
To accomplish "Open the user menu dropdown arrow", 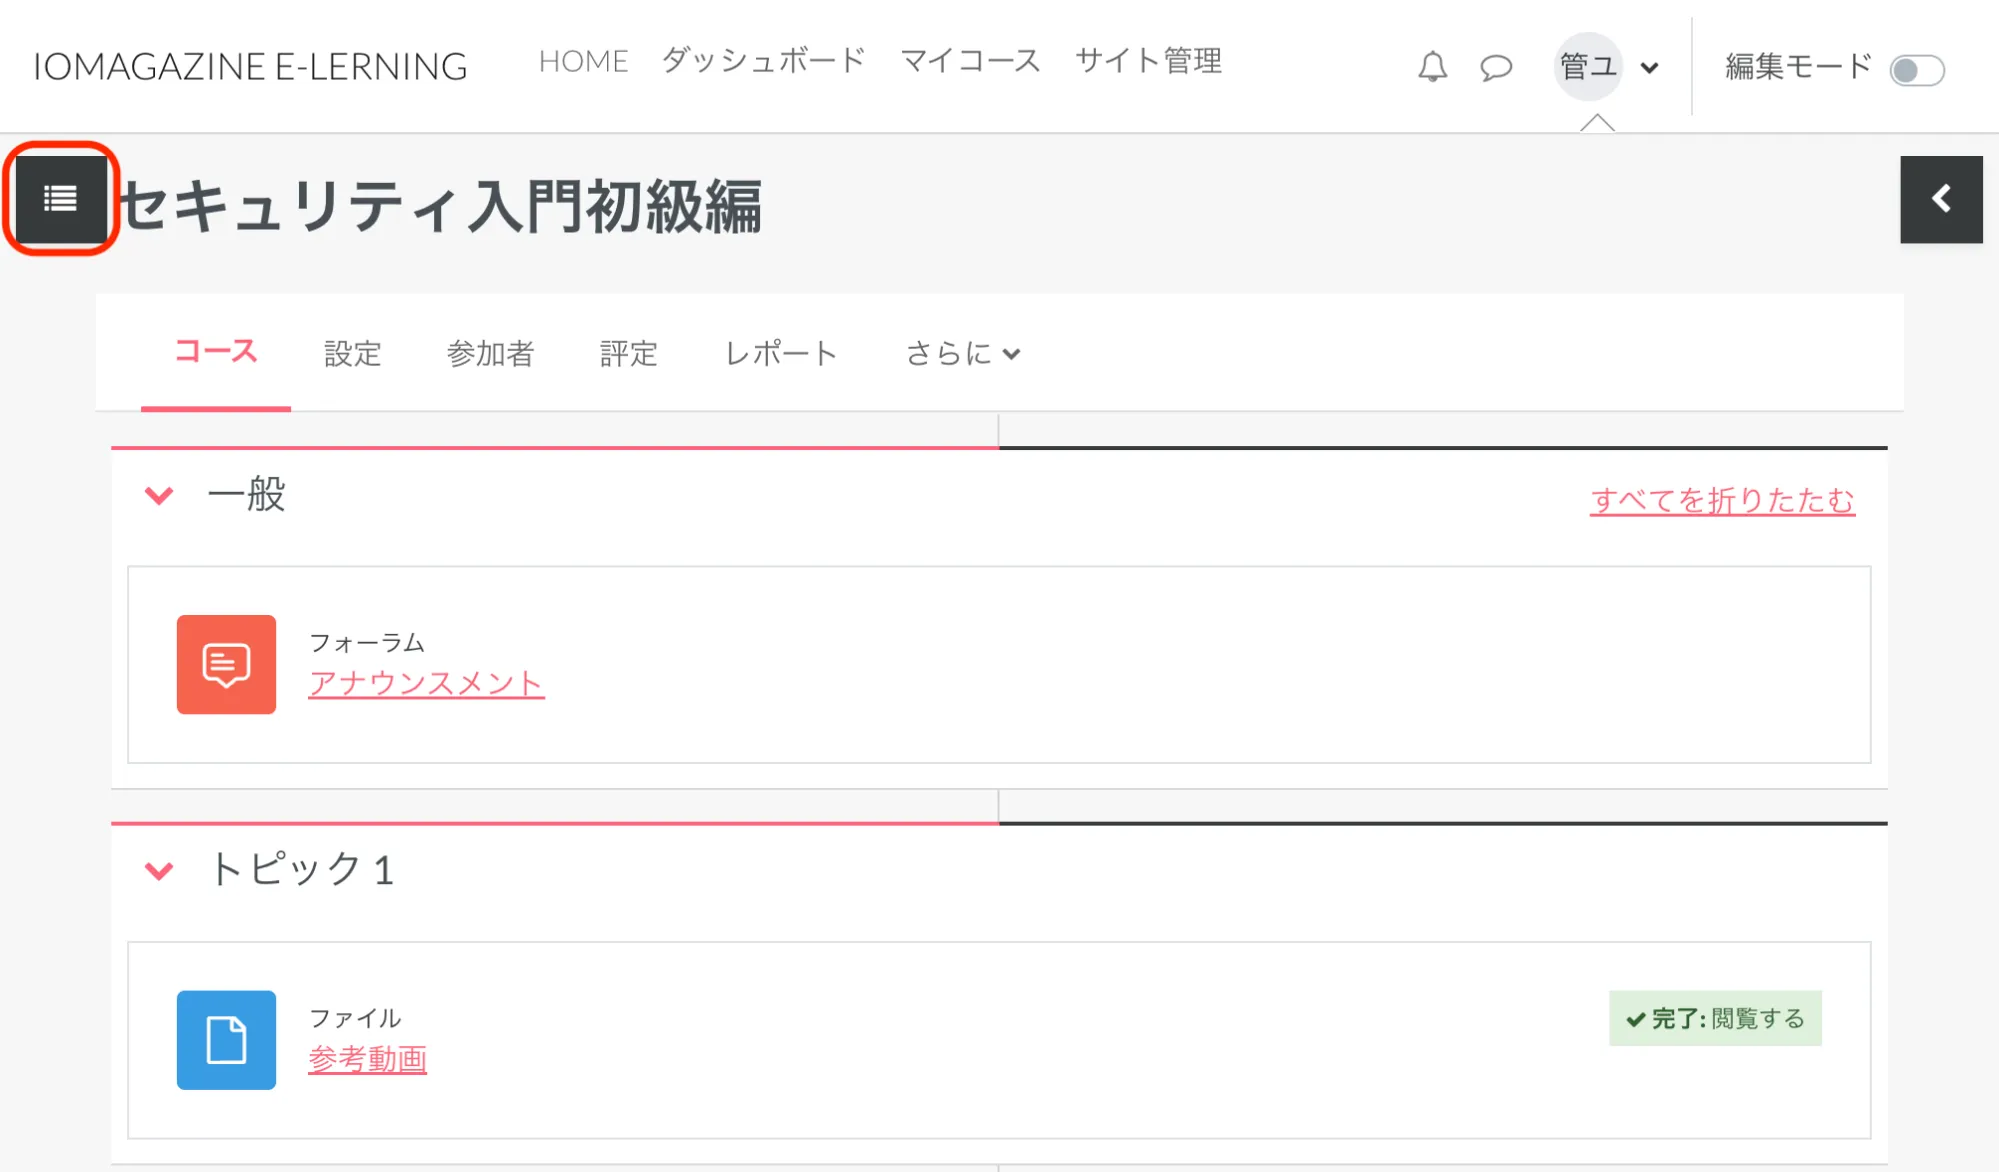I will coord(1650,68).
